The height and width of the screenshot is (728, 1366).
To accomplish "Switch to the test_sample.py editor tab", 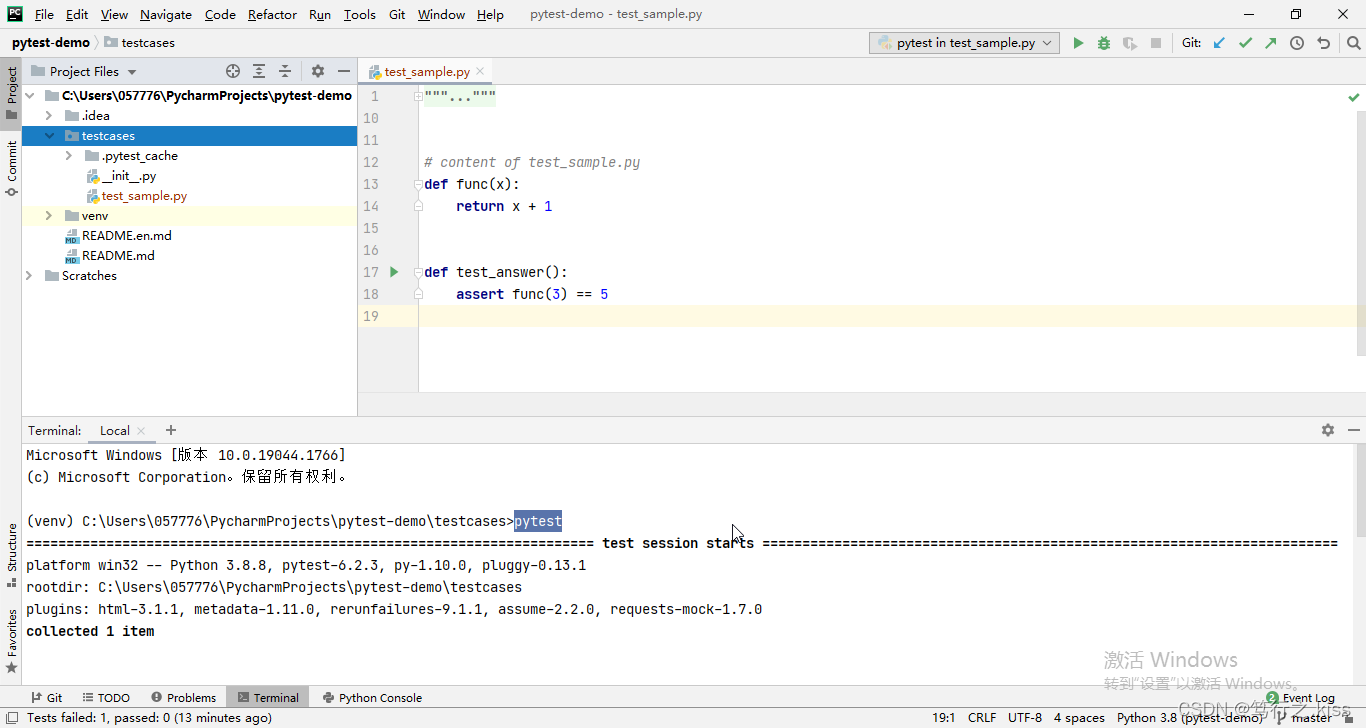I will [427, 72].
